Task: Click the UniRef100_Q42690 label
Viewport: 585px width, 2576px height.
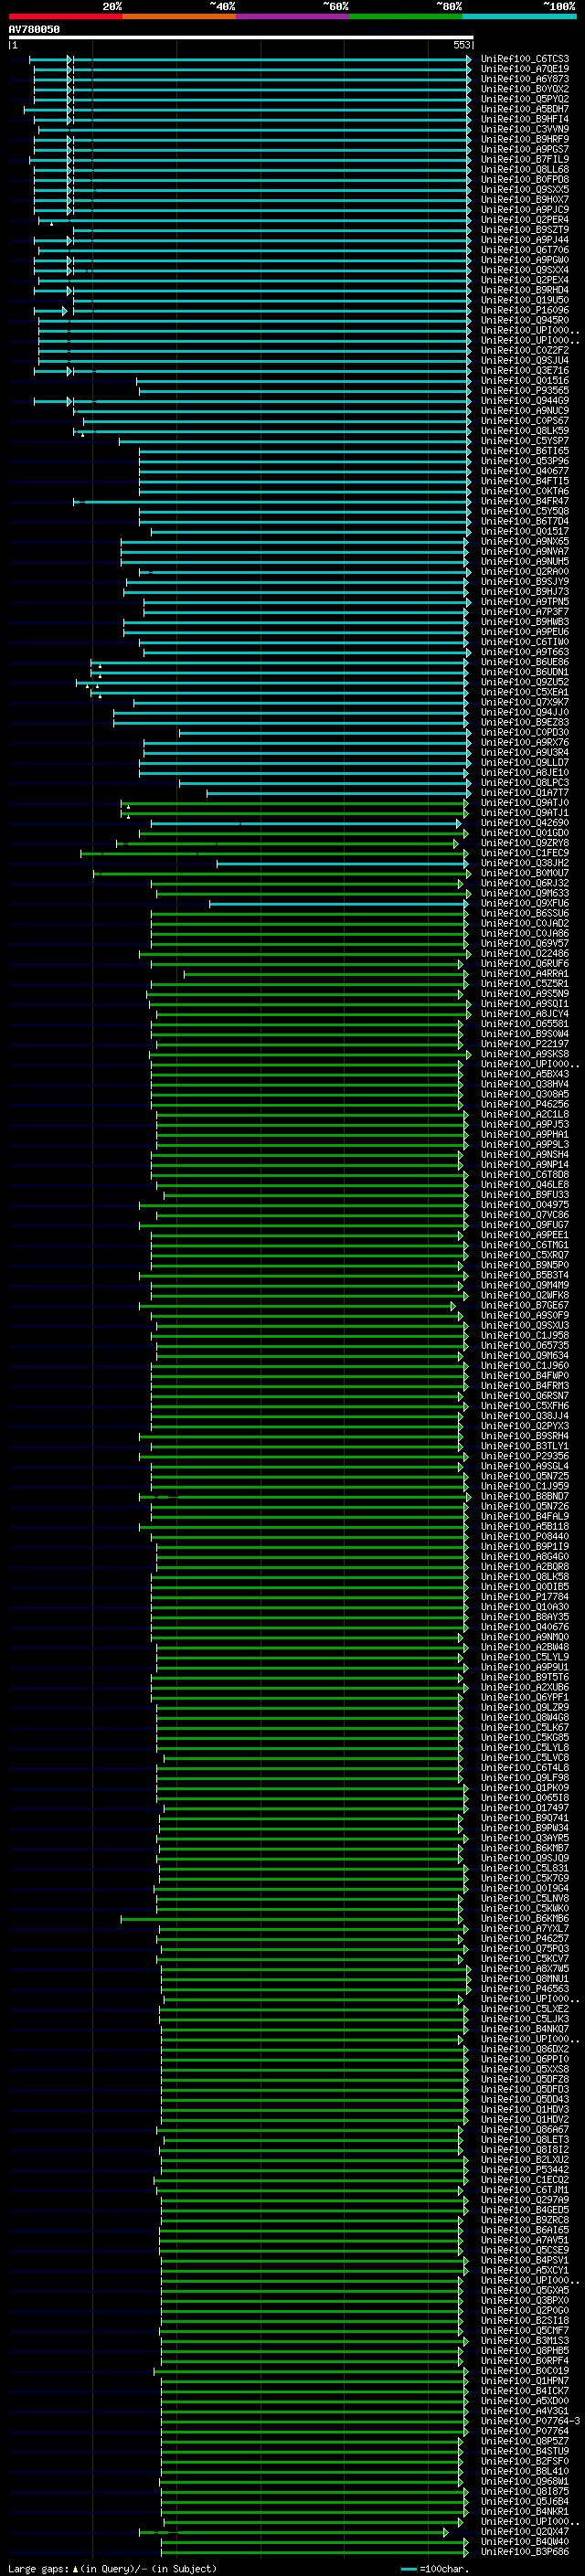Action: click(x=525, y=822)
